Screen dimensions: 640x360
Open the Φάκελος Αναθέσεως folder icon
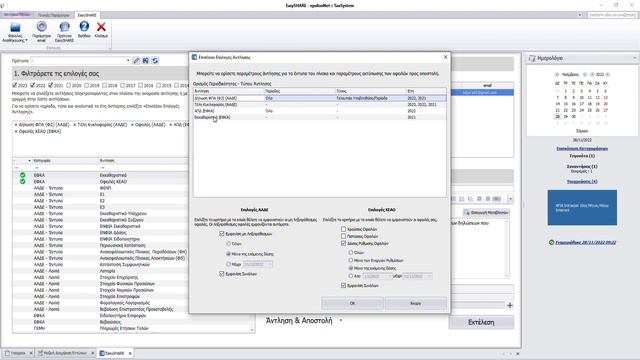point(15,28)
